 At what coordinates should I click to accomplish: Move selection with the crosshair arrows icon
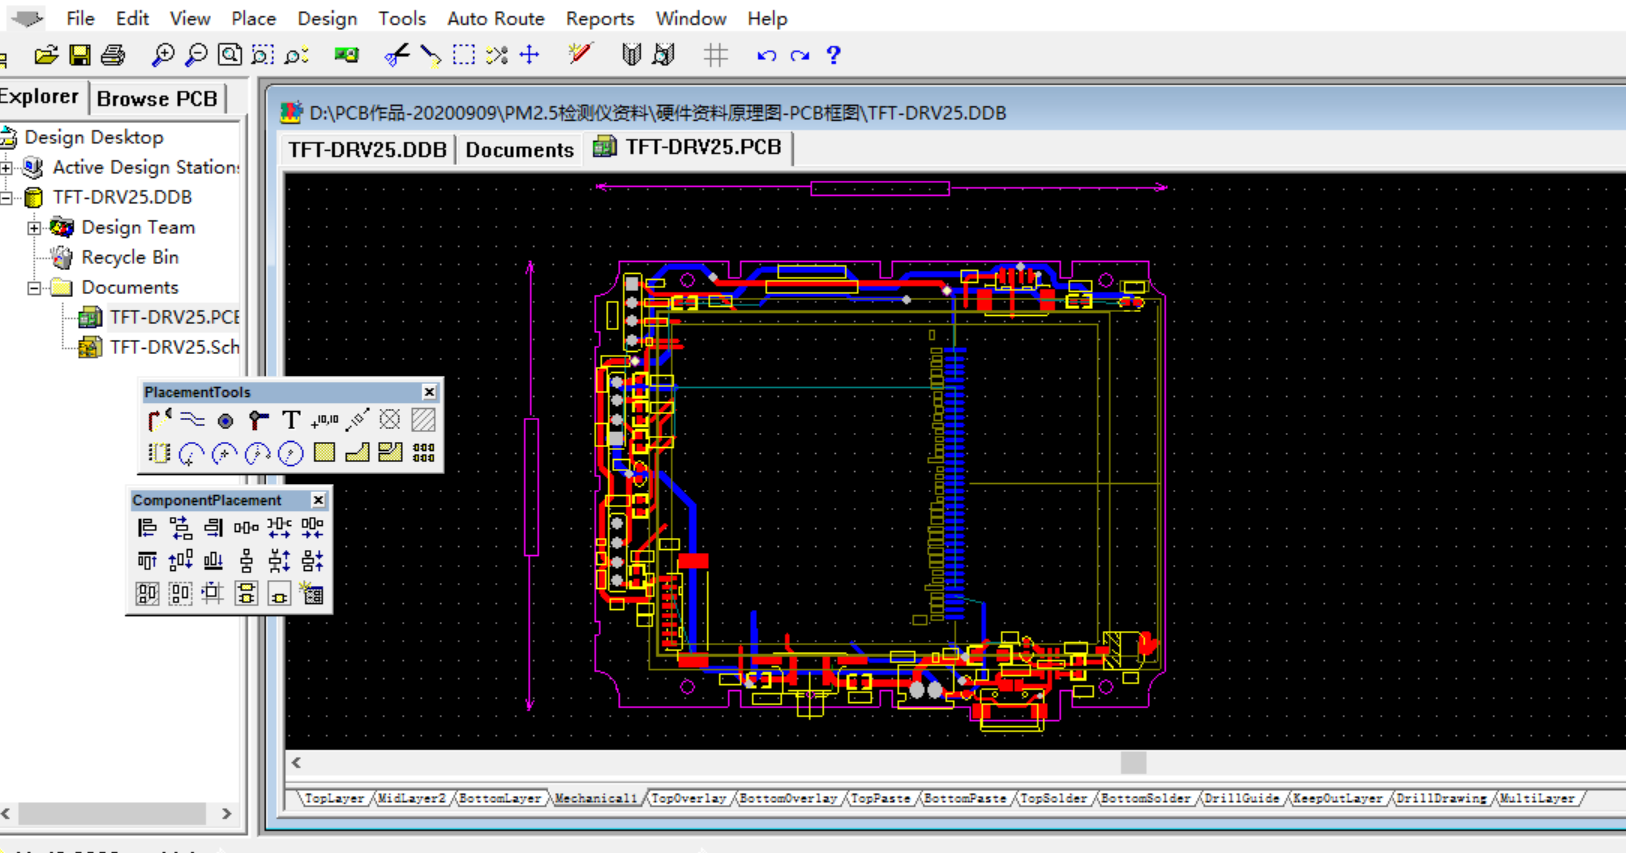click(530, 55)
